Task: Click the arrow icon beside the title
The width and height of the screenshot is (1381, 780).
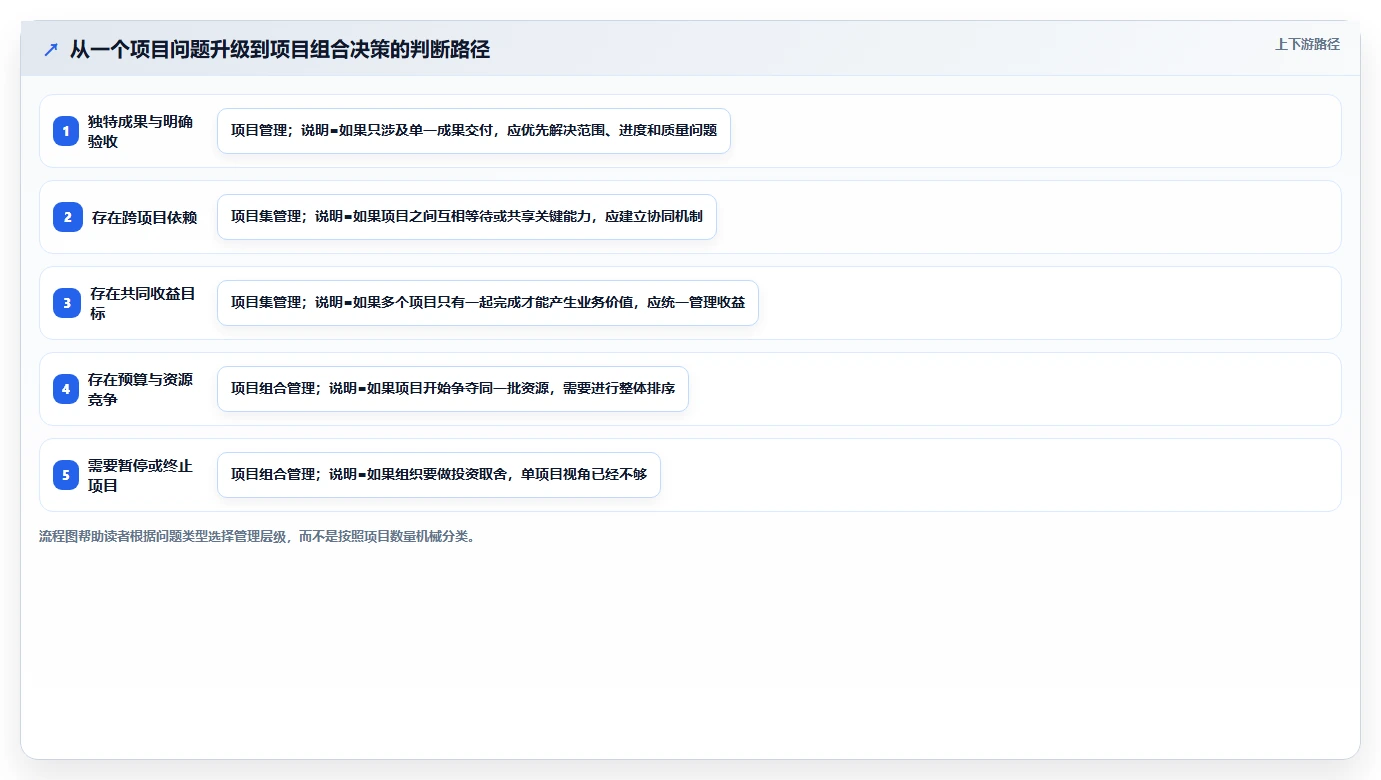Action: 51,50
